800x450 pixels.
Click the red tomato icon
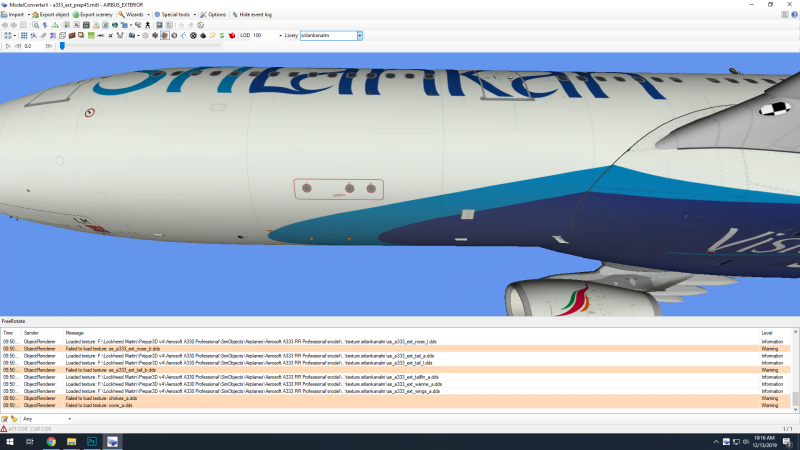[x=232, y=36]
